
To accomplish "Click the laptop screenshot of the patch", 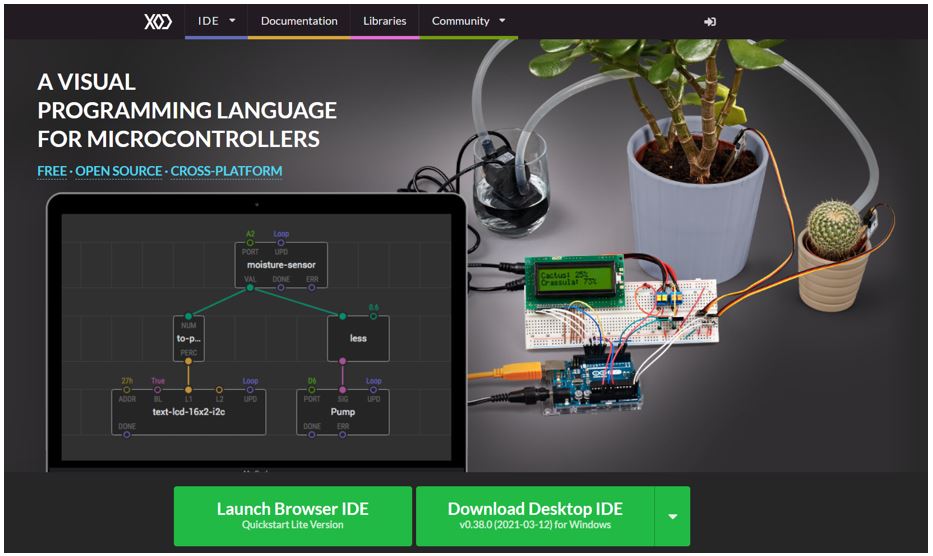I will tap(256, 337).
